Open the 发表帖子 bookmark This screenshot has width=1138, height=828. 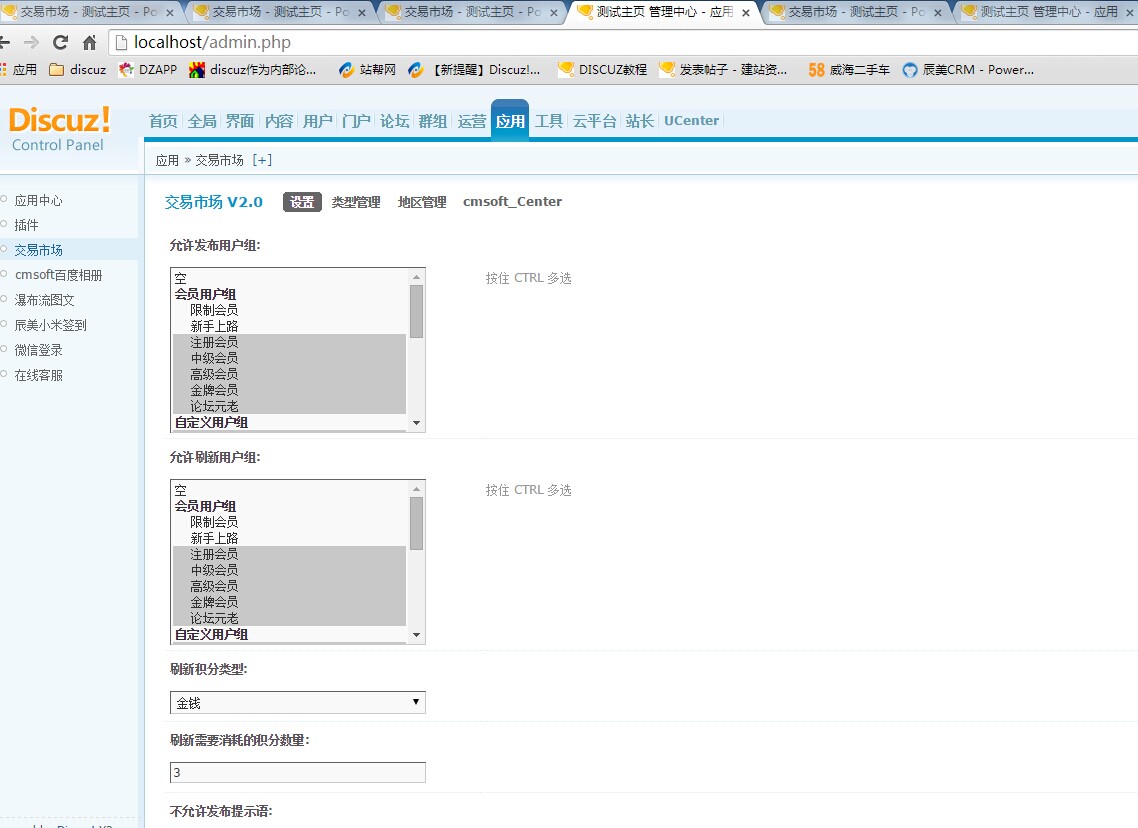[x=723, y=70]
